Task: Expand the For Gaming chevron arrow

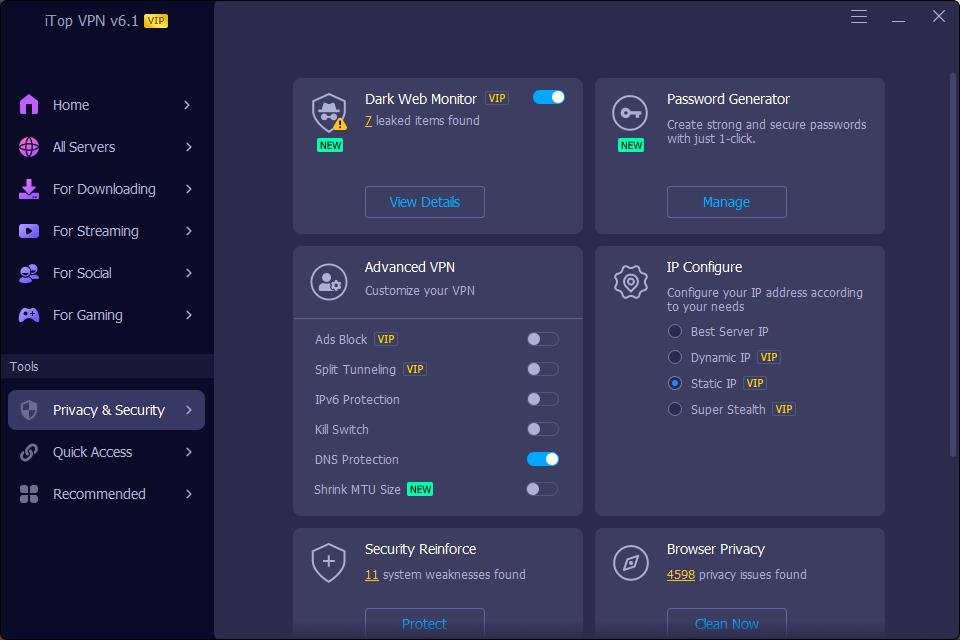Action: tap(189, 315)
